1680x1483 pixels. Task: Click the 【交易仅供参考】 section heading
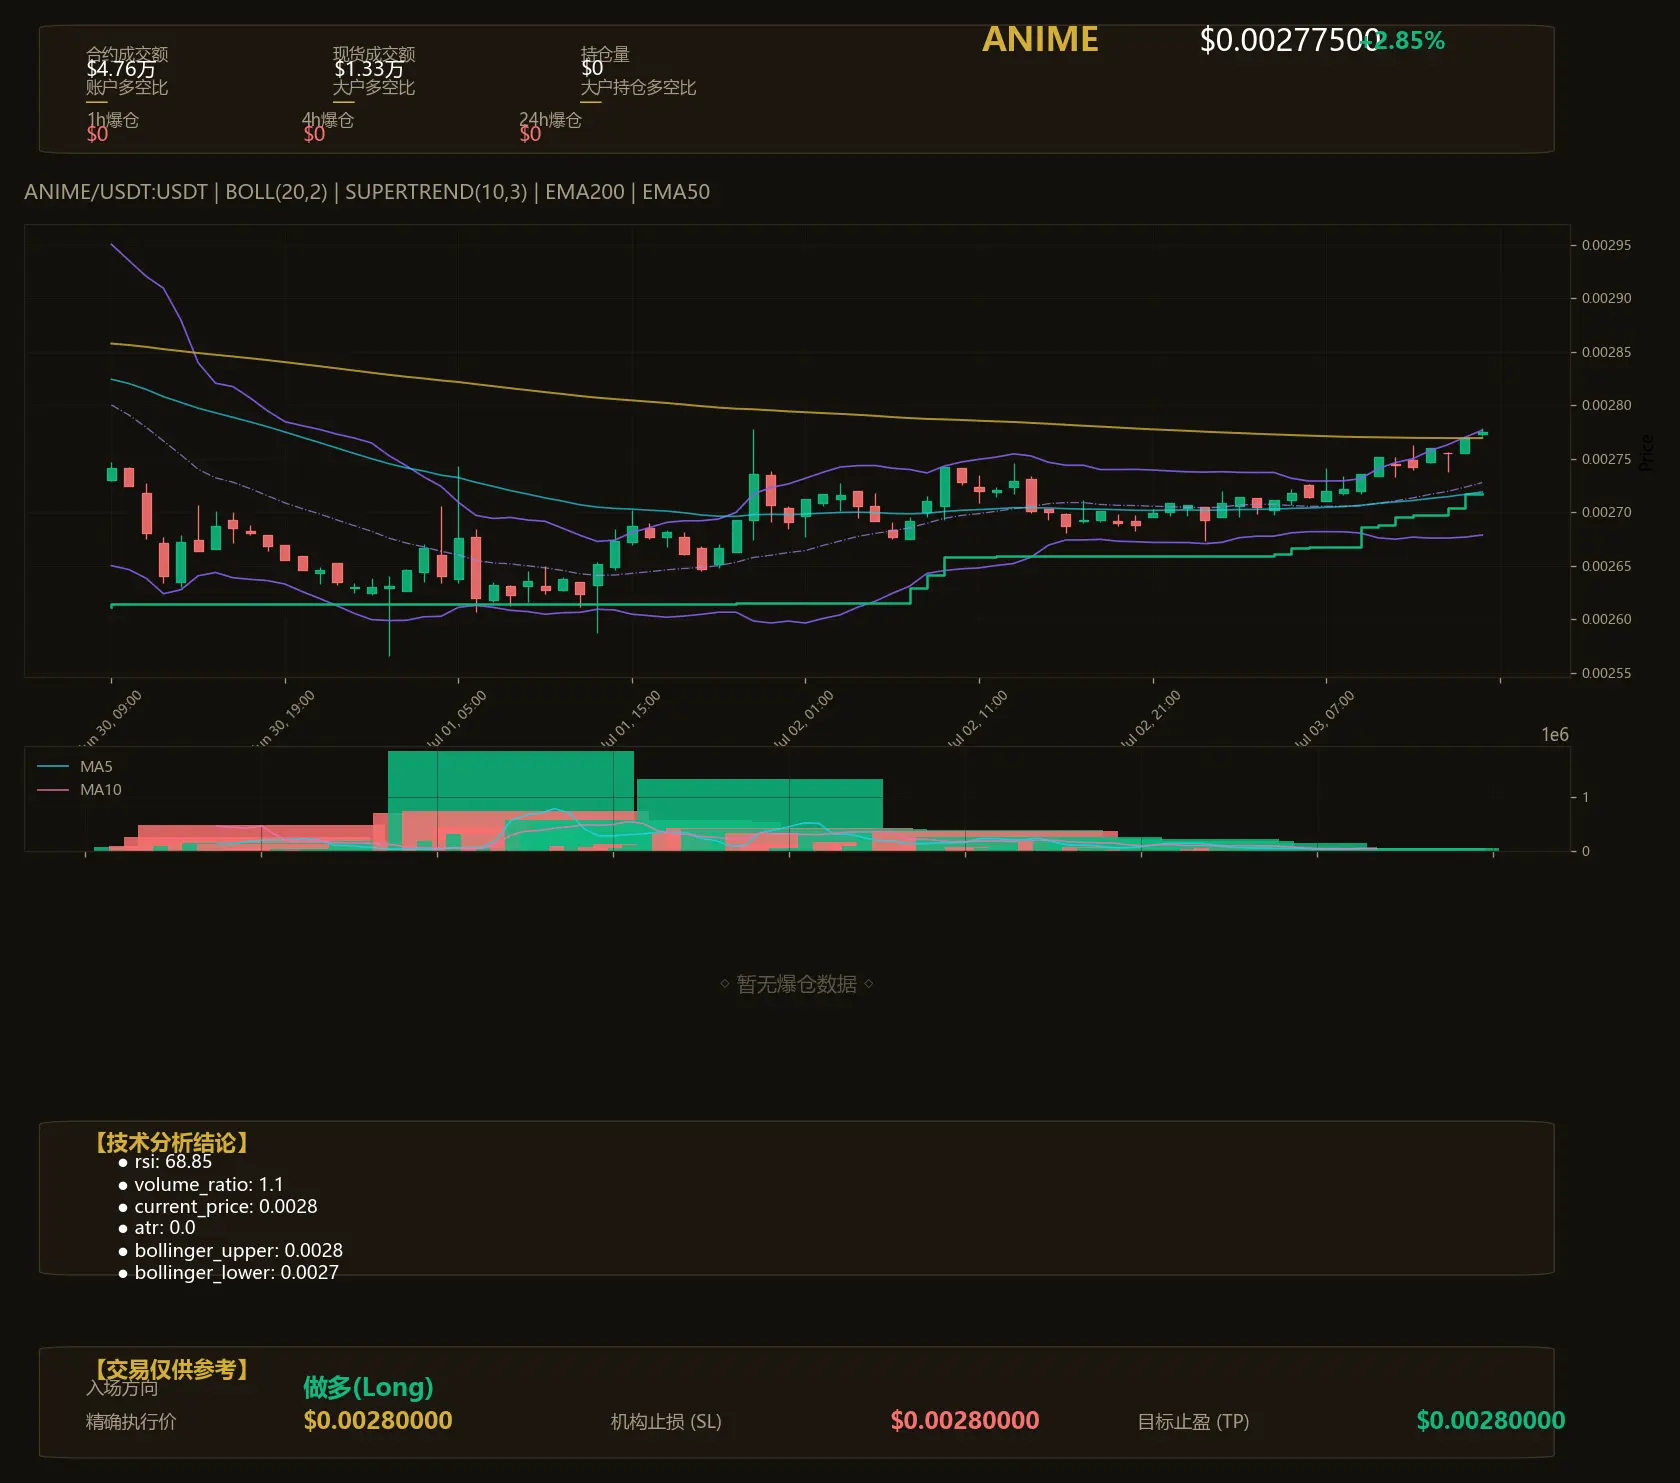point(170,1369)
